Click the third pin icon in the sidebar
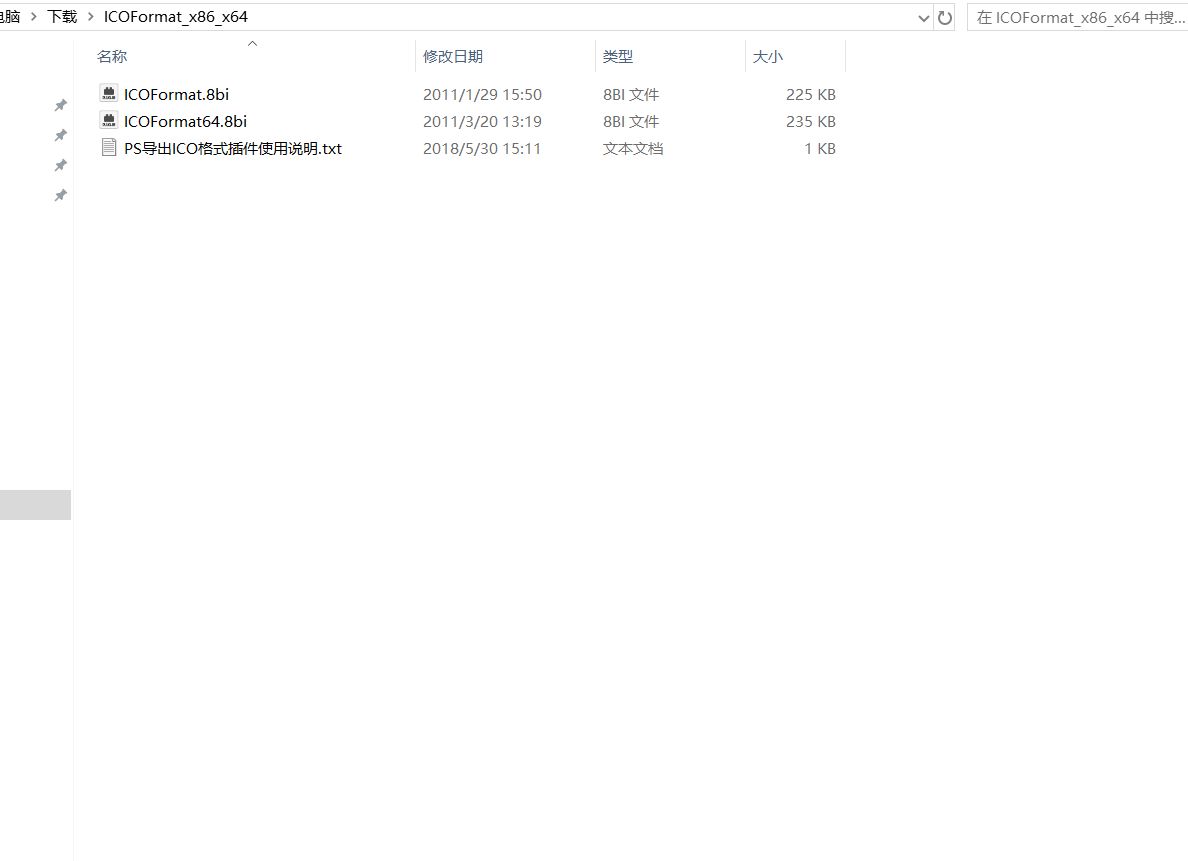Image resolution: width=1188 pixels, height=861 pixels. tap(60, 164)
